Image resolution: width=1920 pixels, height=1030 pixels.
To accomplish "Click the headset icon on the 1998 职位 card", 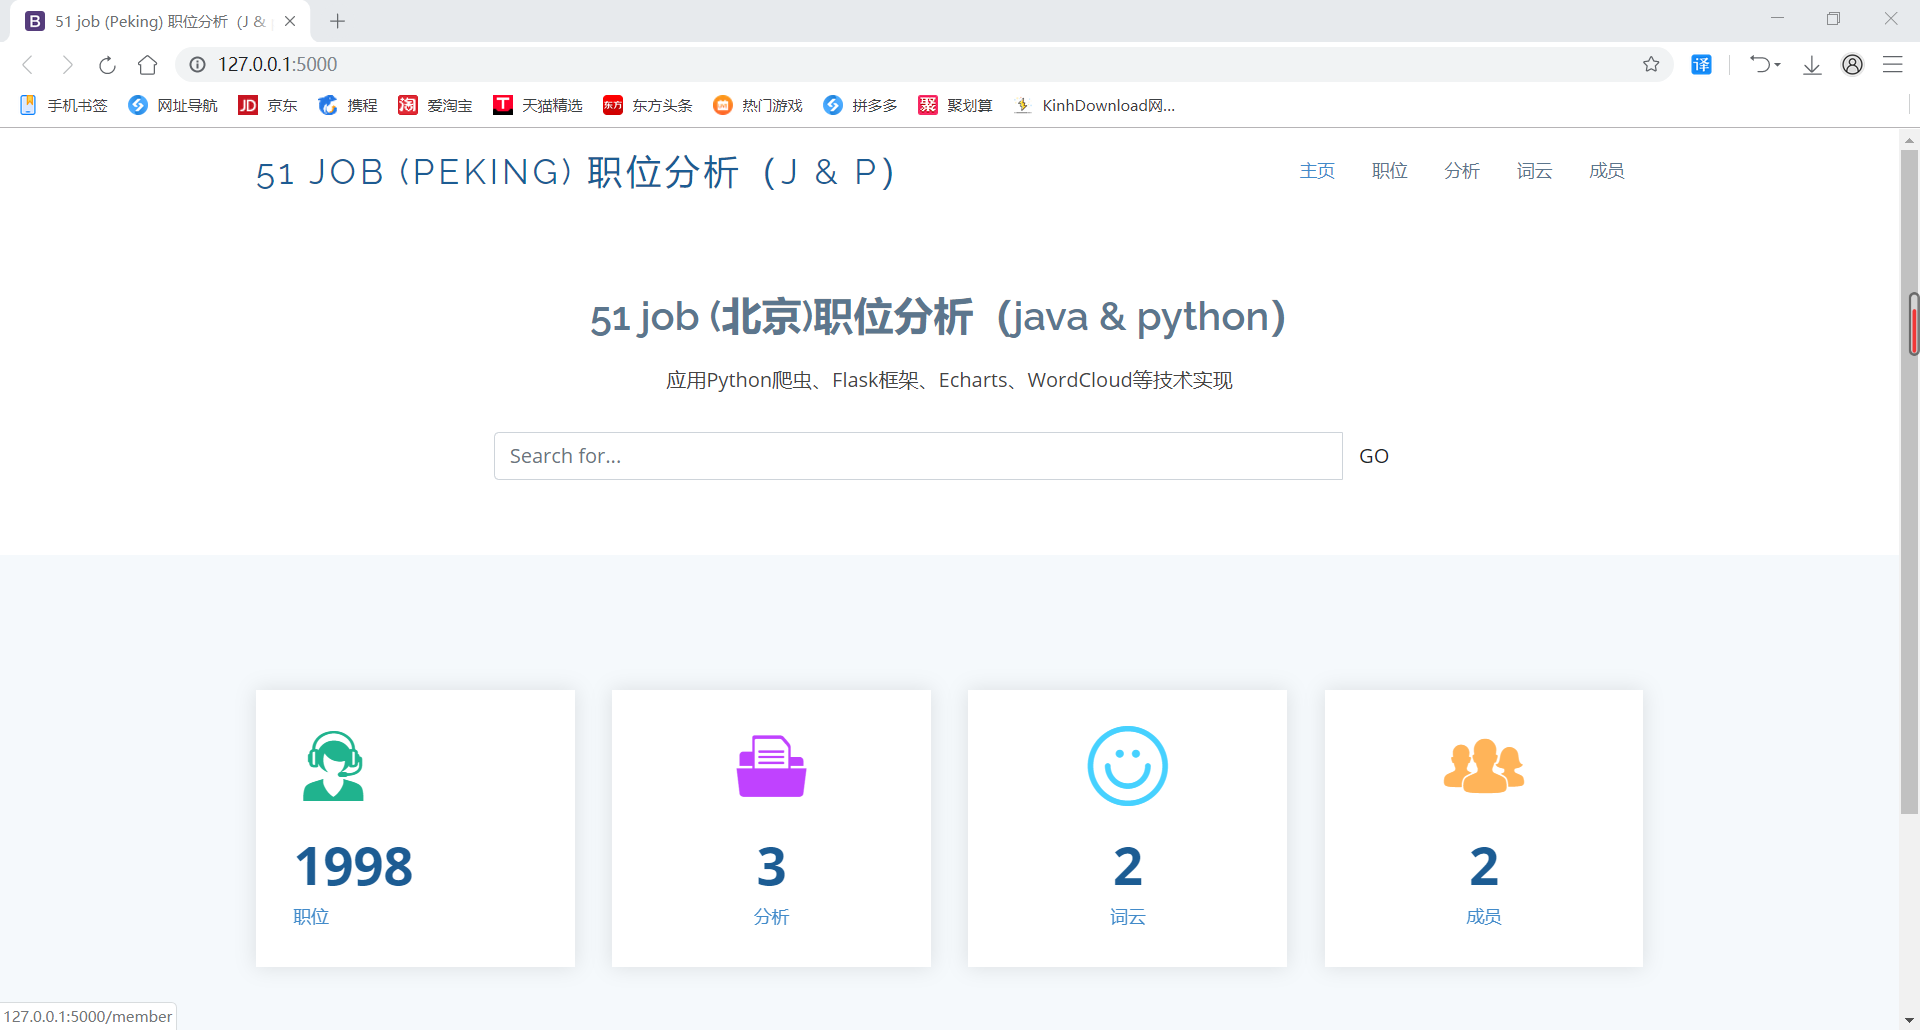I will [x=333, y=766].
